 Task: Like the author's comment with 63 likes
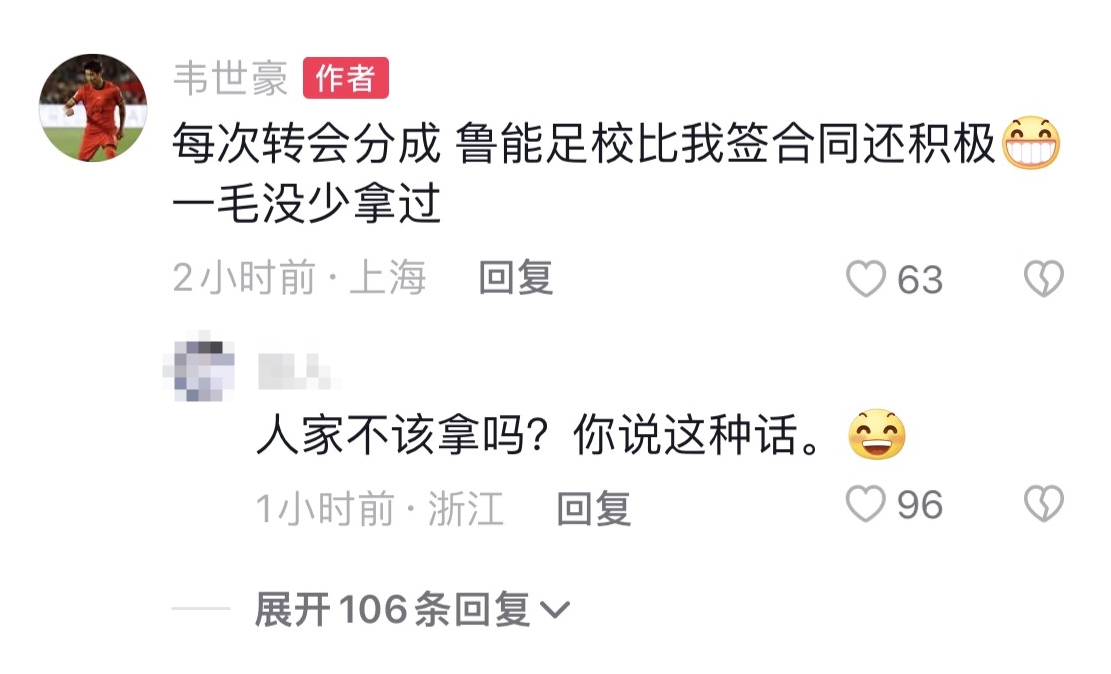coord(866,280)
